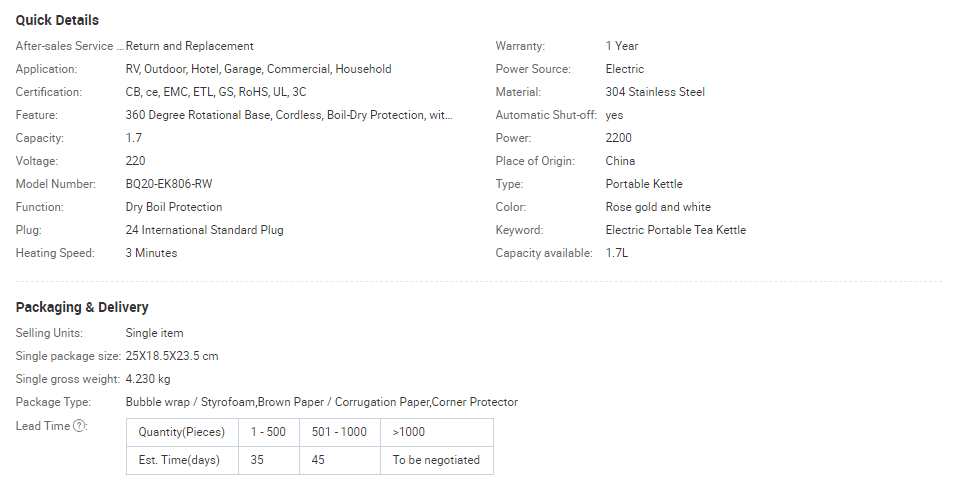Click the Rose gold and white color value
Image resolution: width=955 pixels, height=487 pixels.
tap(658, 207)
